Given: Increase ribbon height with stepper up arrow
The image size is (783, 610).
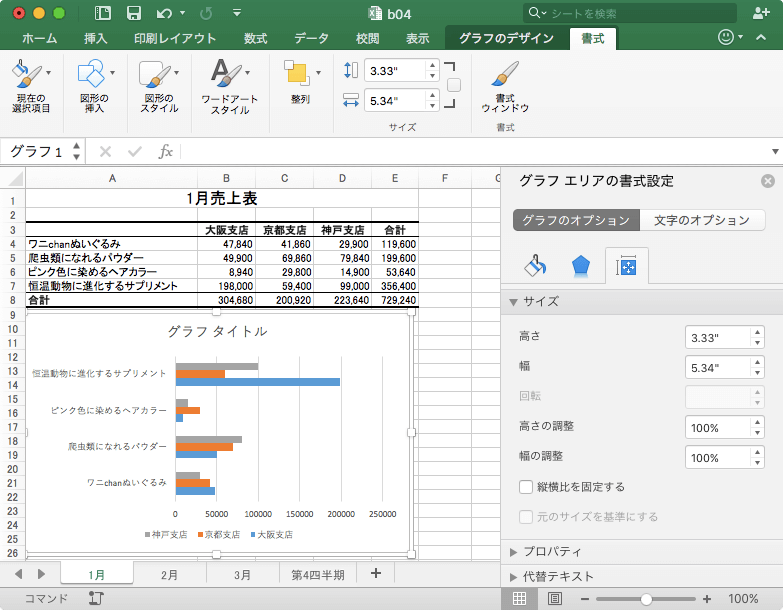Looking at the screenshot, I should click(432, 65).
